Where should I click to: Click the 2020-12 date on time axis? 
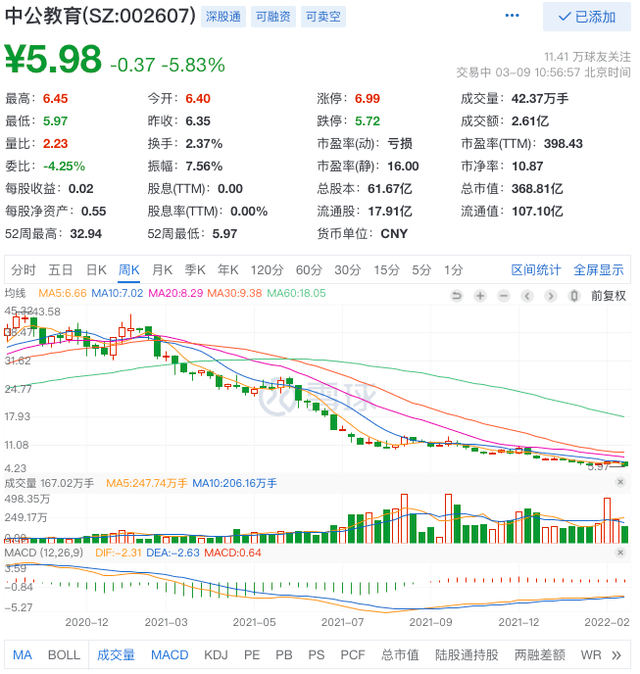(86, 622)
